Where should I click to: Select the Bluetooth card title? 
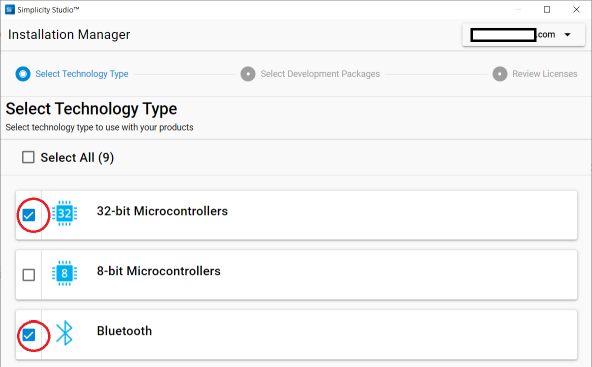[124, 331]
